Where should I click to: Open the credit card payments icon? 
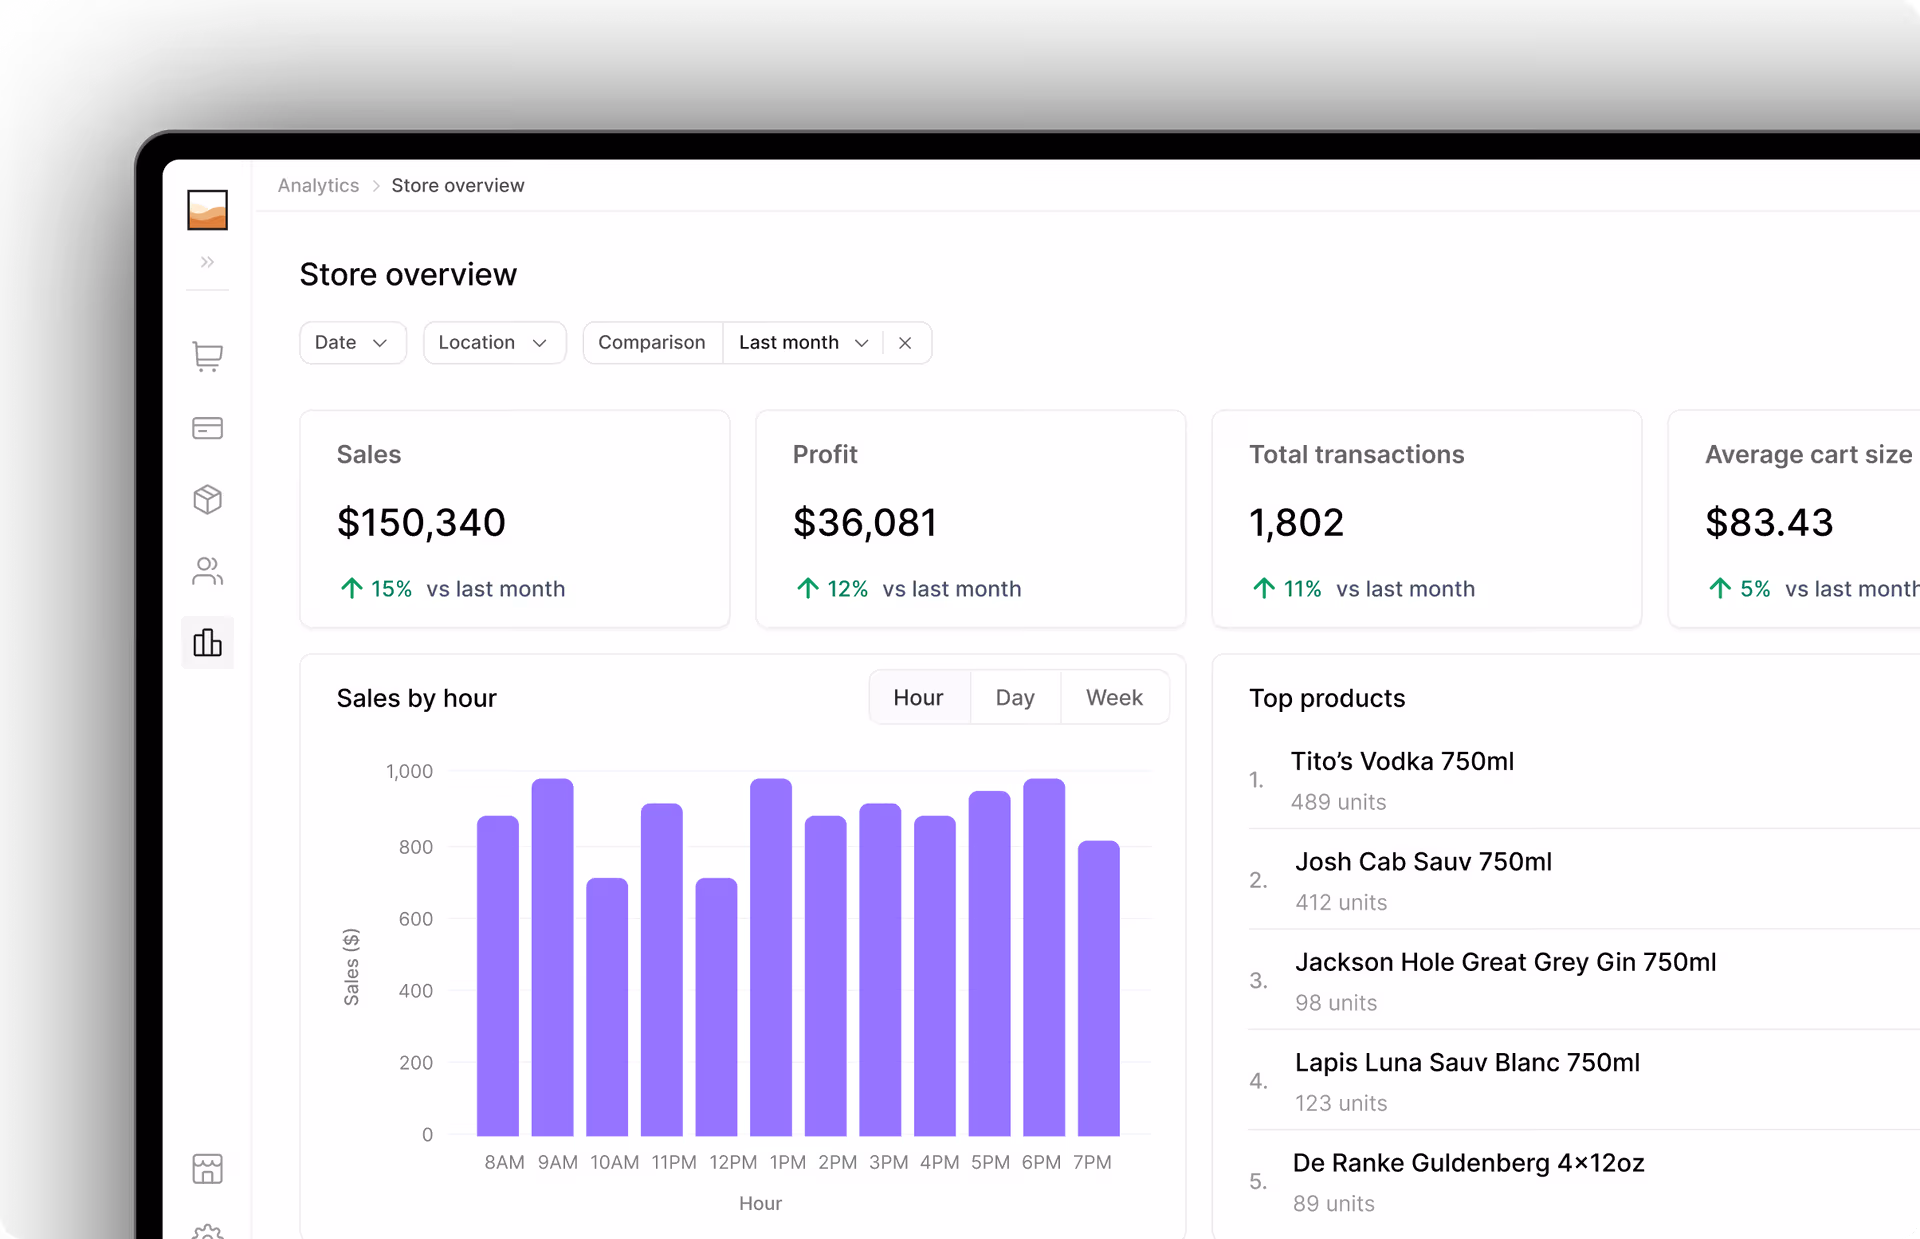[207, 428]
